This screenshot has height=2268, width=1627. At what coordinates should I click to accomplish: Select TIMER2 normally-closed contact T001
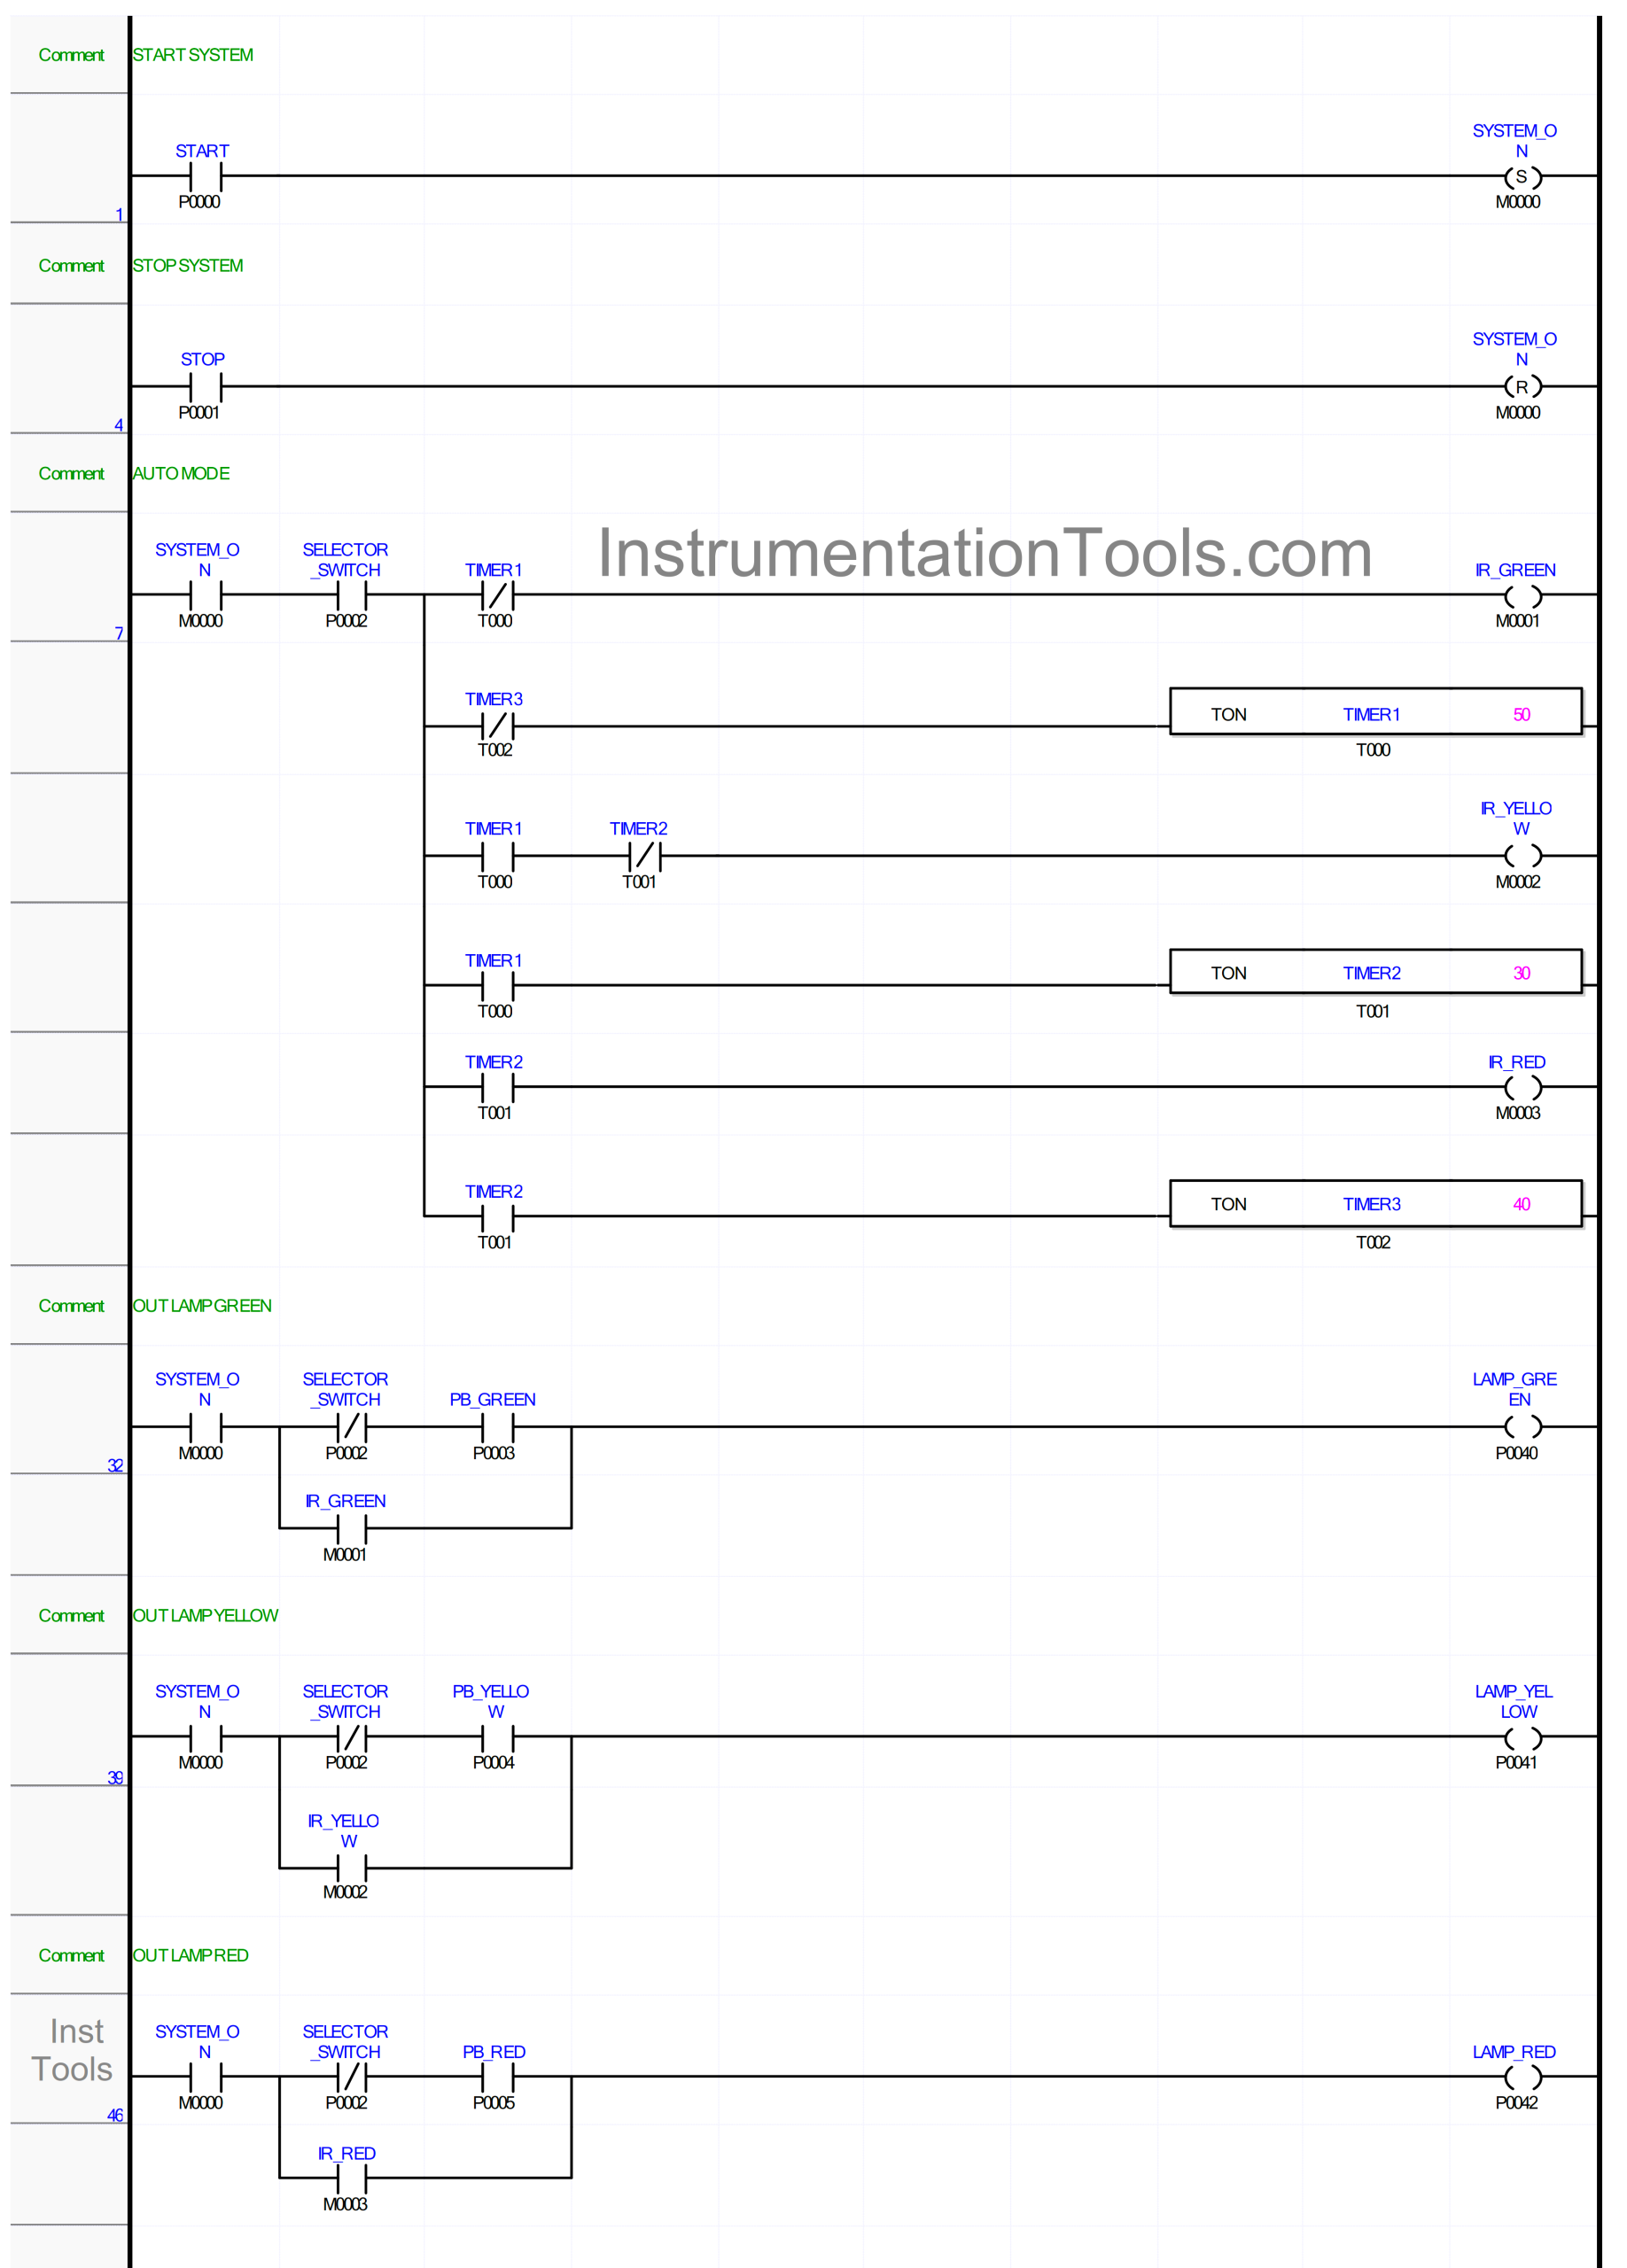(645, 856)
